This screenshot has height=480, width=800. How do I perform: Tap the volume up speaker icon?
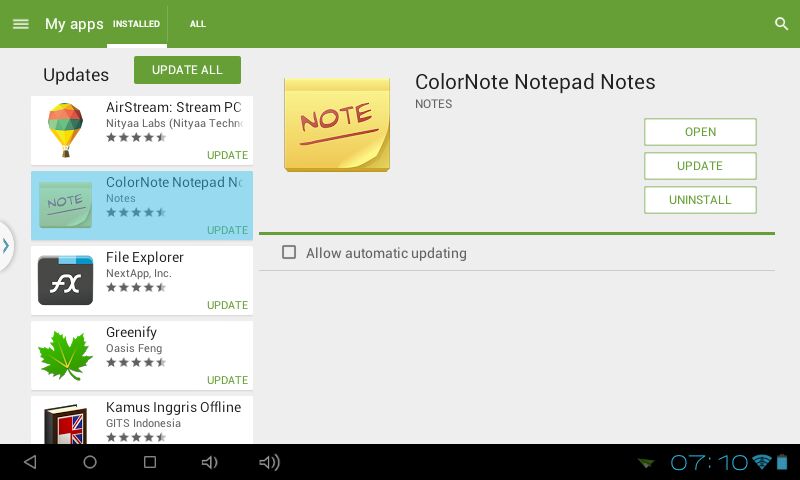point(269,462)
